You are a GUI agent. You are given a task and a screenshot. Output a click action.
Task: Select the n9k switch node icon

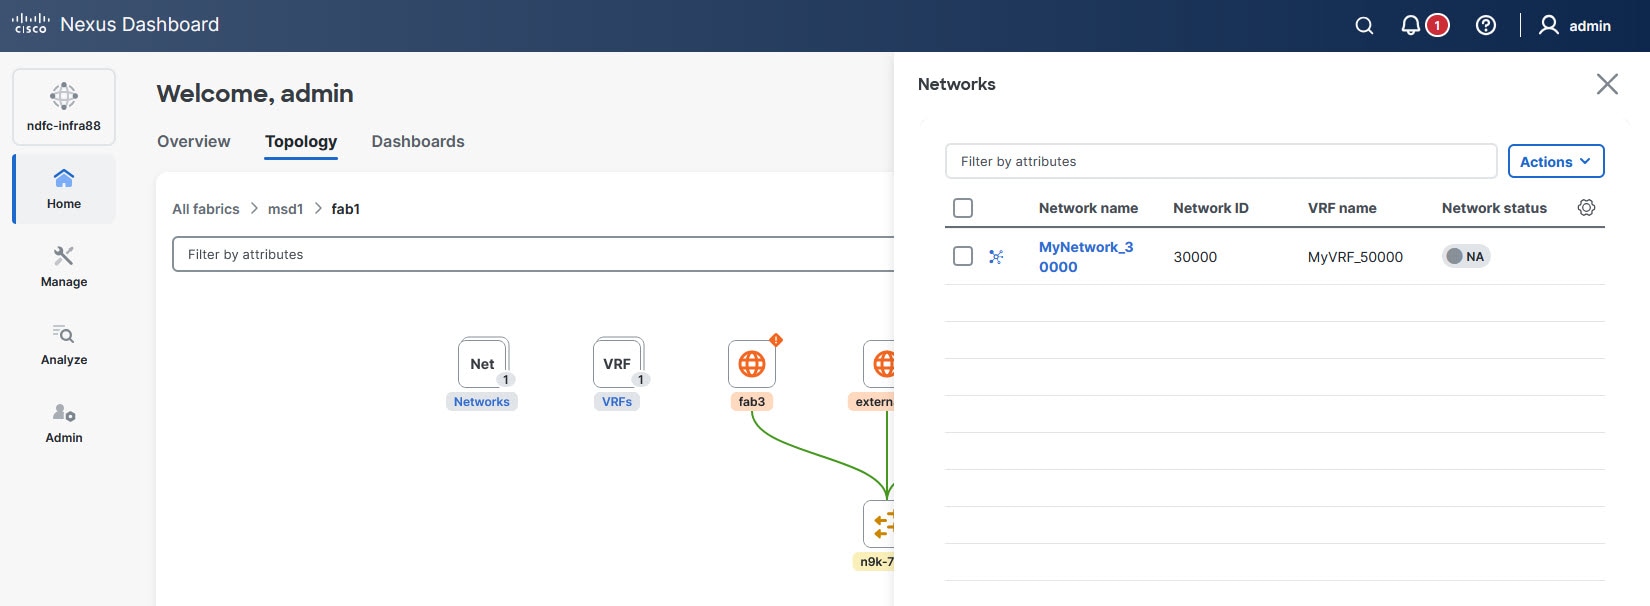click(x=879, y=524)
